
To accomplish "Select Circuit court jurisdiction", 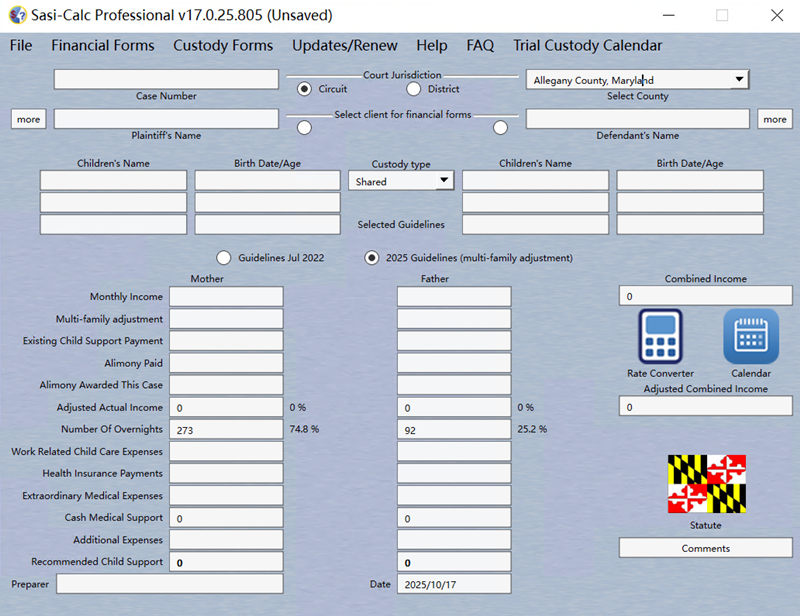I will [303, 89].
